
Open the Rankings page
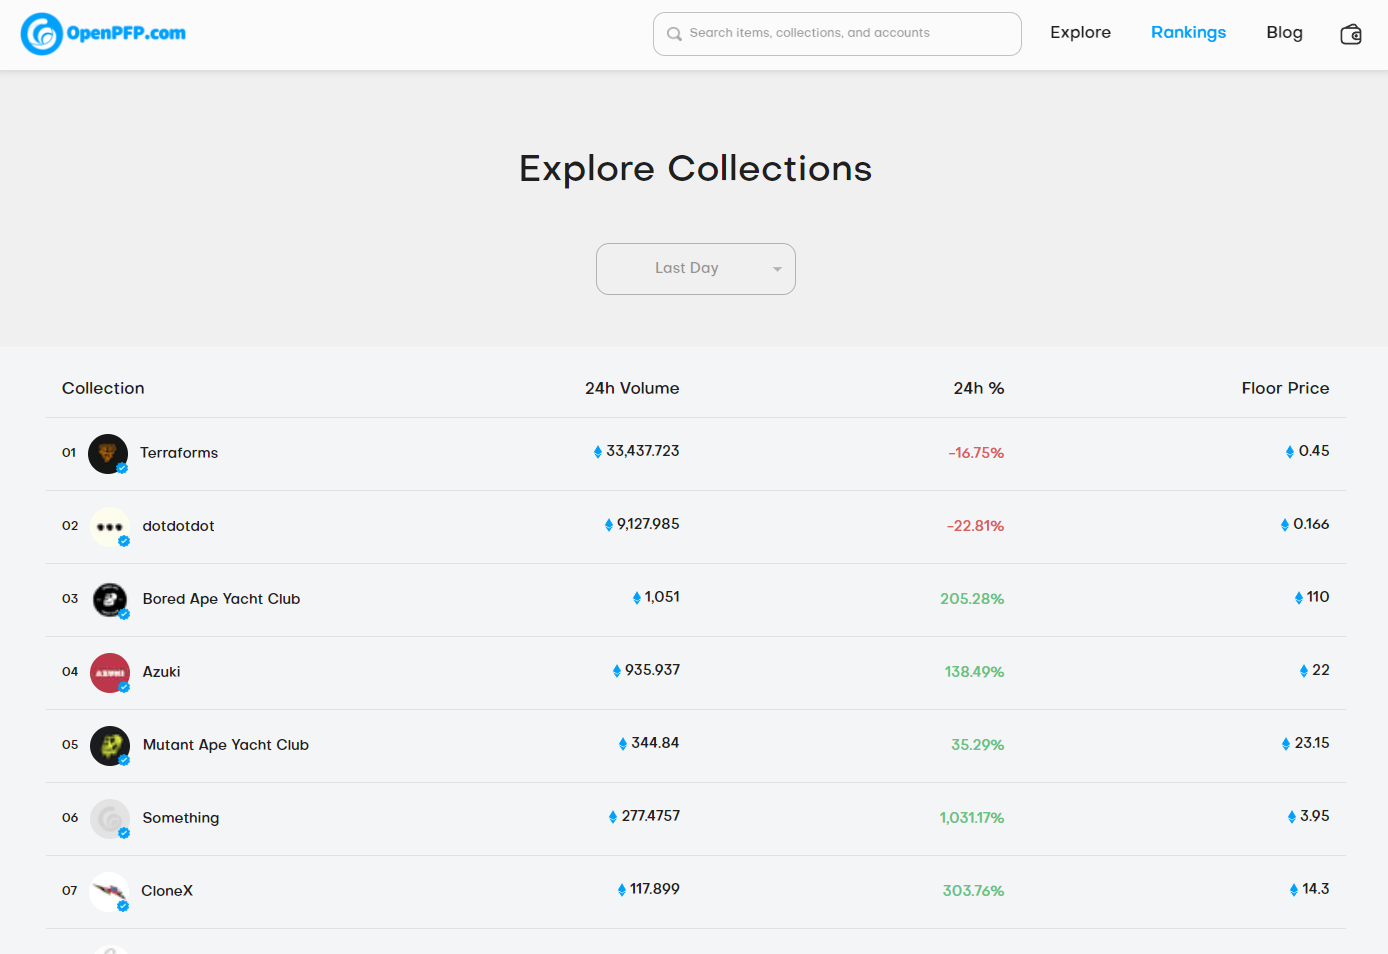point(1188,33)
